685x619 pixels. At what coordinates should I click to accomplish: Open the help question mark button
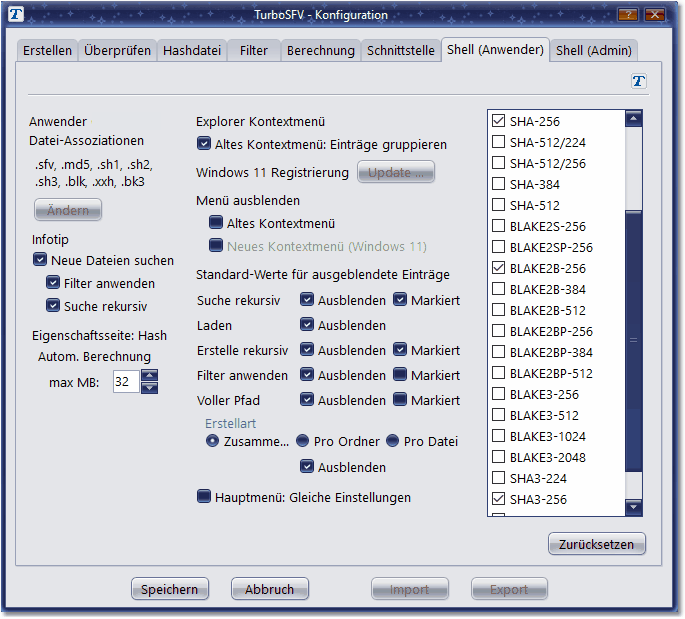pos(628,14)
